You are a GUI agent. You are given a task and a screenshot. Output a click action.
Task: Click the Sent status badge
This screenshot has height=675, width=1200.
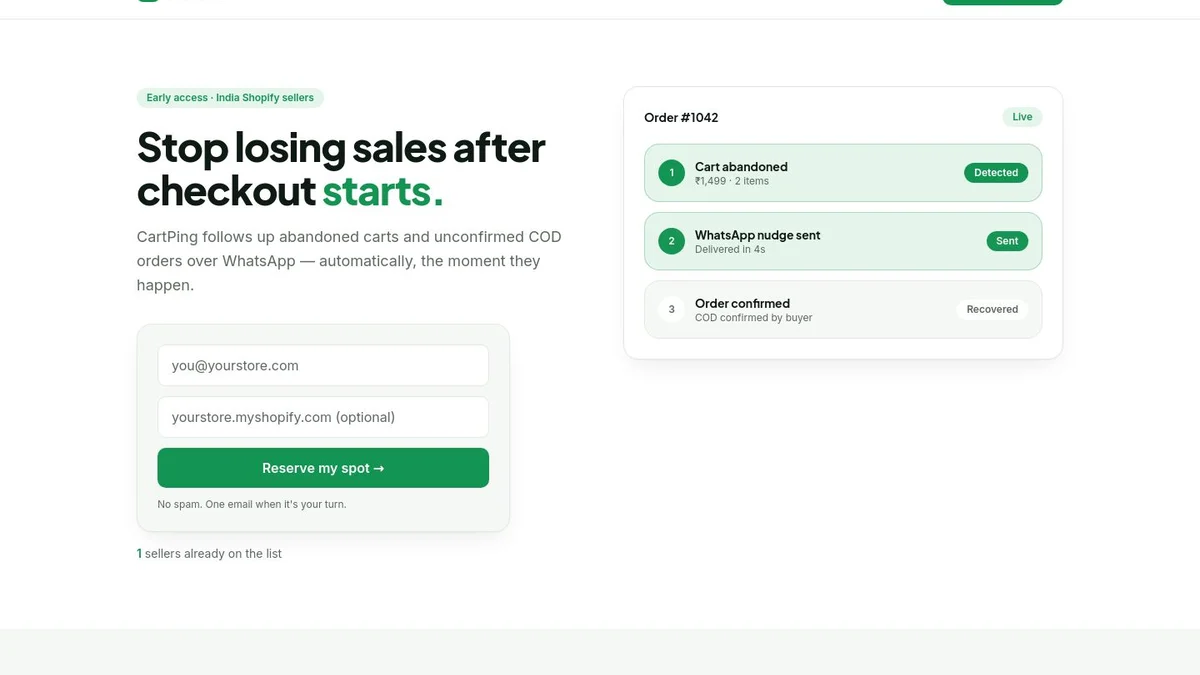point(1007,241)
